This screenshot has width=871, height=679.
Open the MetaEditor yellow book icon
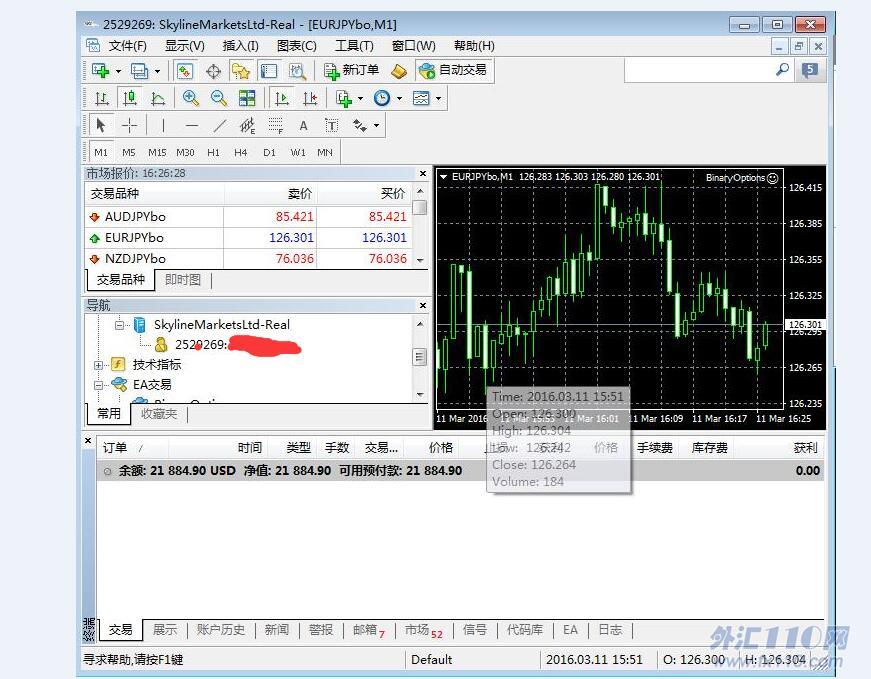(x=399, y=71)
